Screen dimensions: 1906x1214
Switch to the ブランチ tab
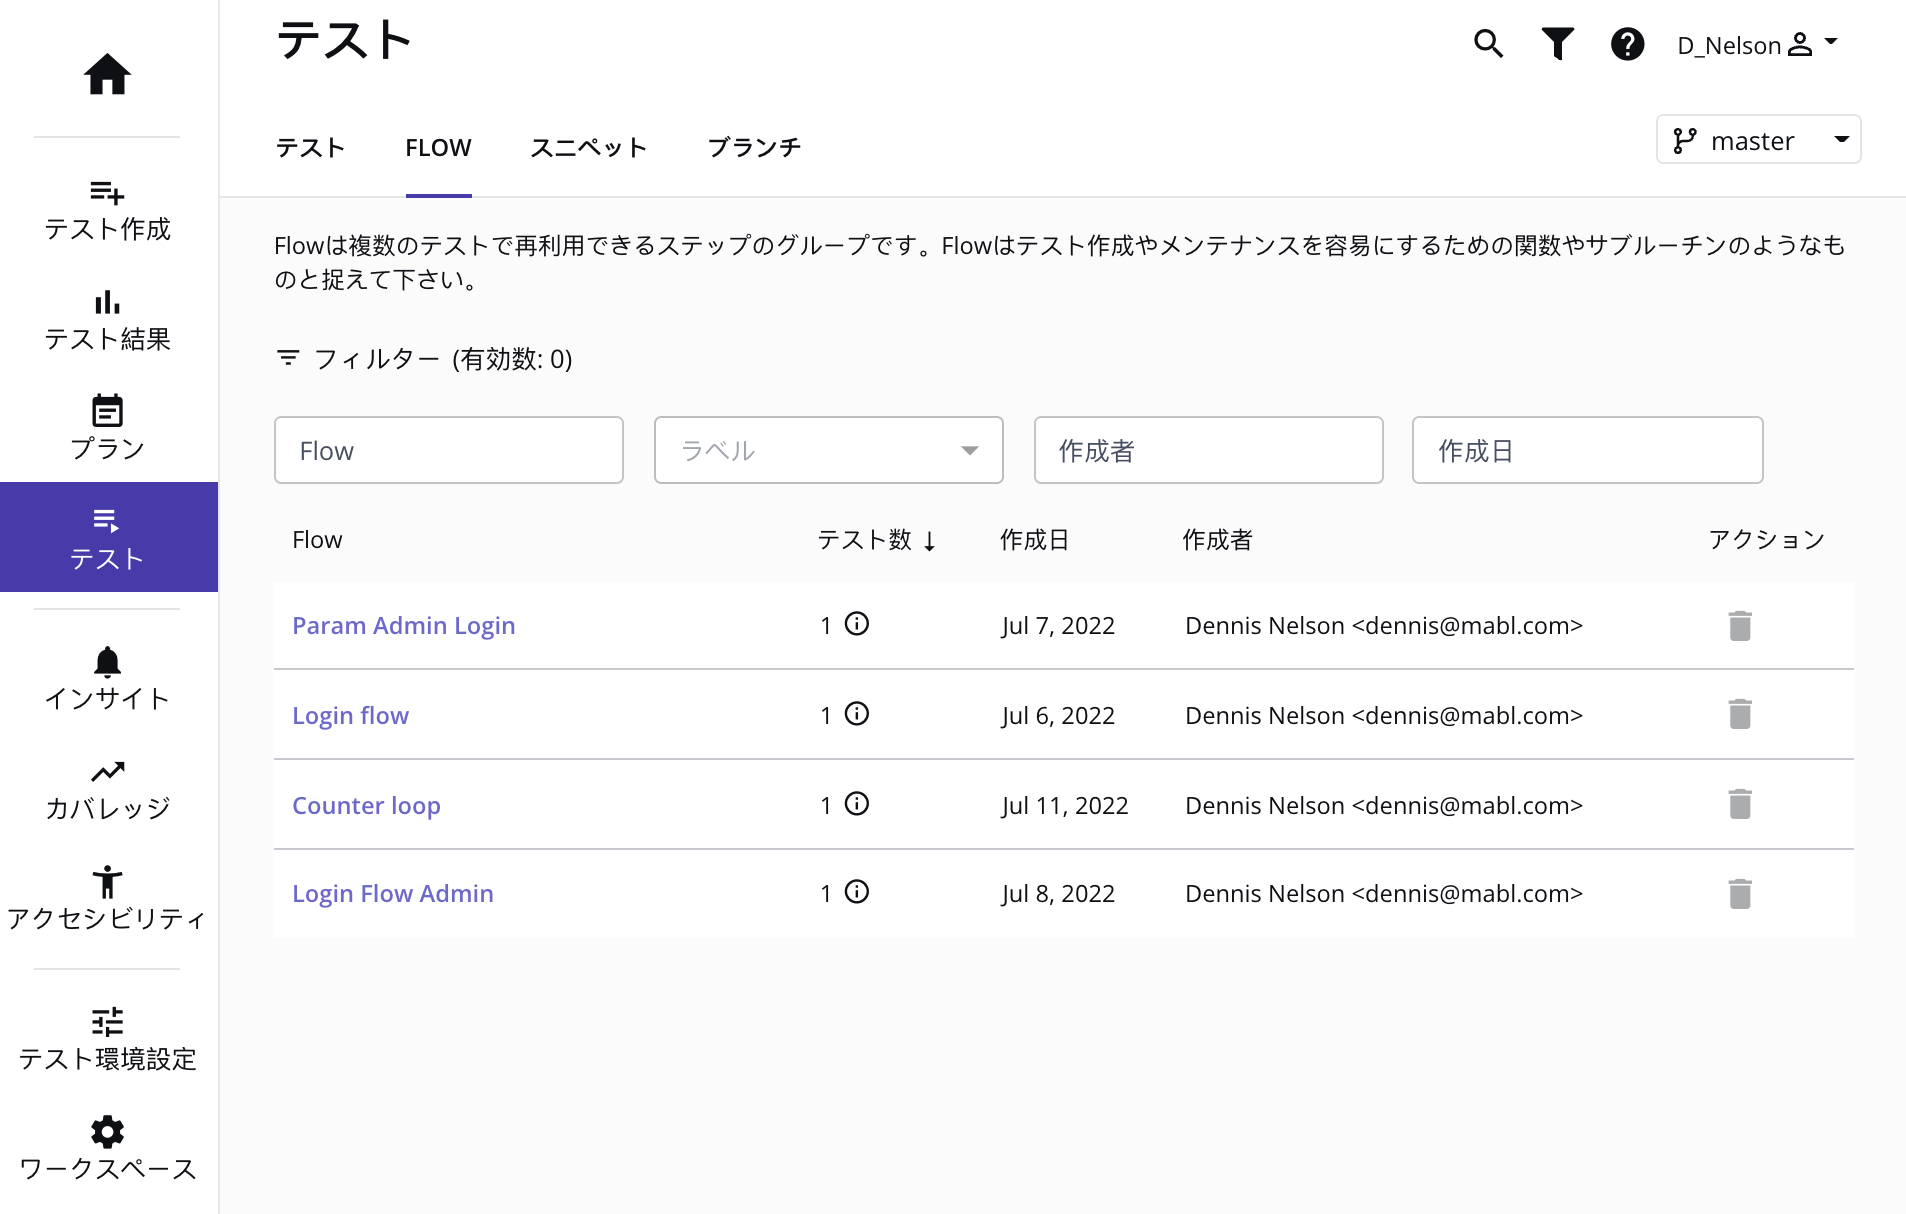pos(754,148)
